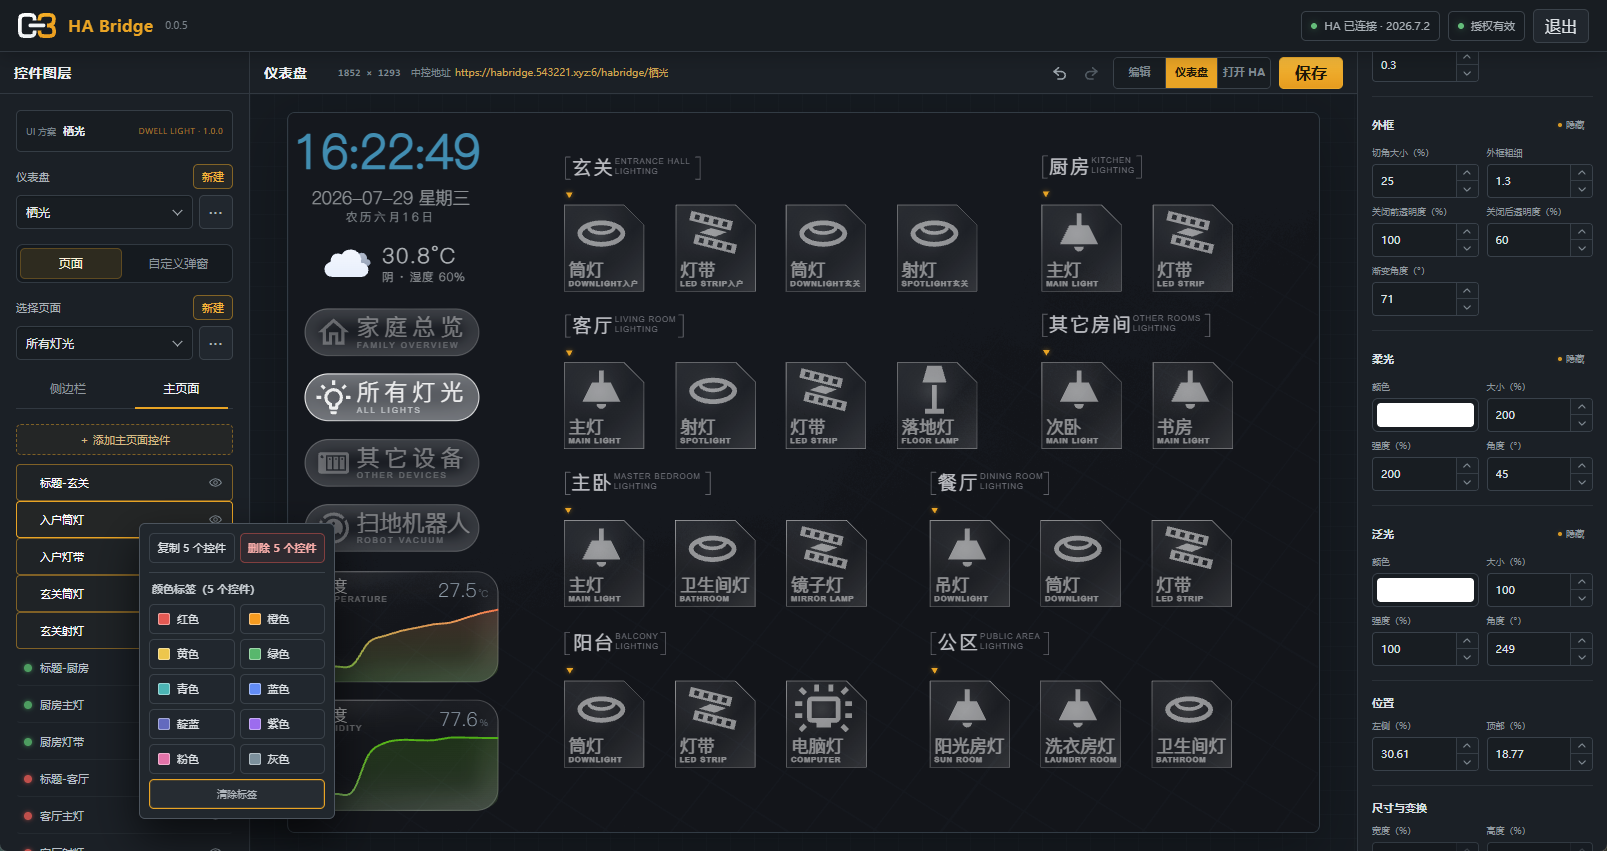1607x851 pixels.
Task: Click the redo arrow icon
Action: tap(1091, 73)
